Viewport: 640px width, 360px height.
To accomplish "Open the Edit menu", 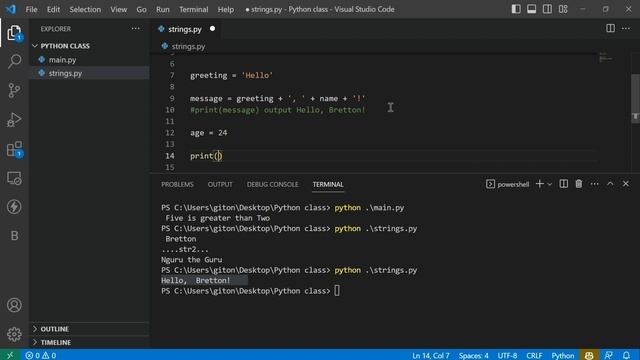I will [x=53, y=9].
